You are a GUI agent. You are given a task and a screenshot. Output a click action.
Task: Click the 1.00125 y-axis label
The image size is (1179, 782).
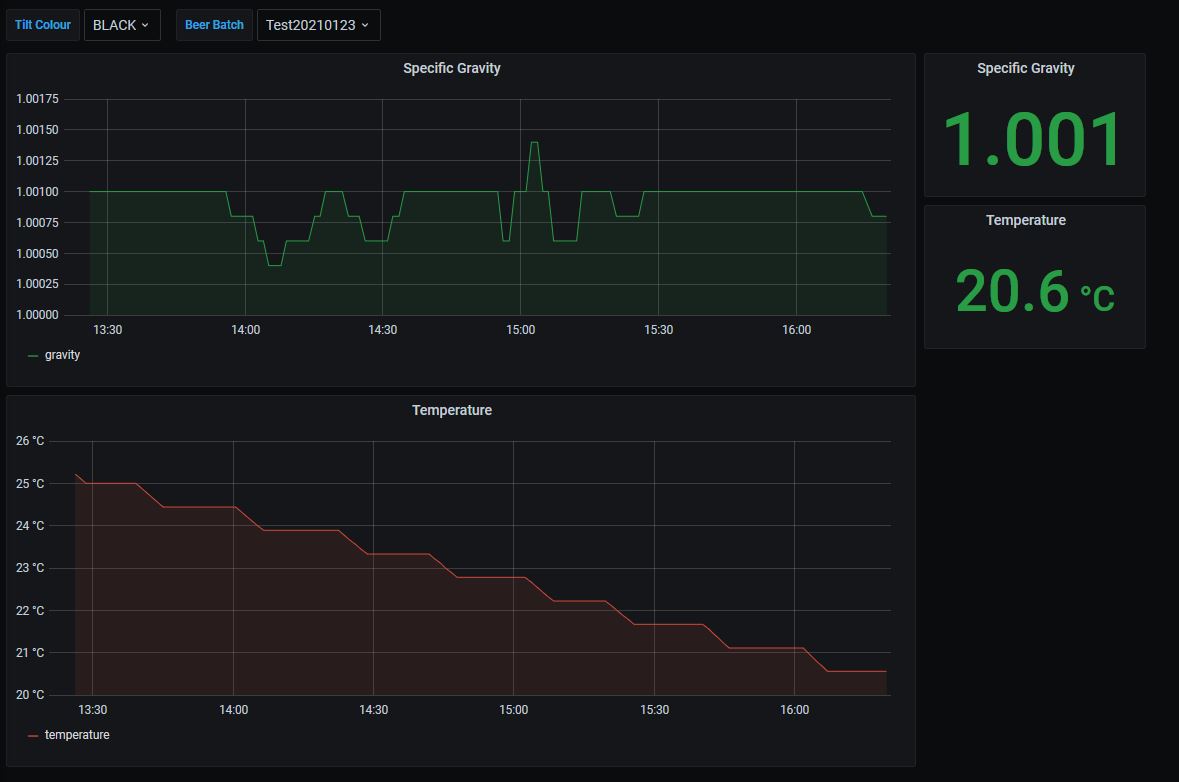38,161
